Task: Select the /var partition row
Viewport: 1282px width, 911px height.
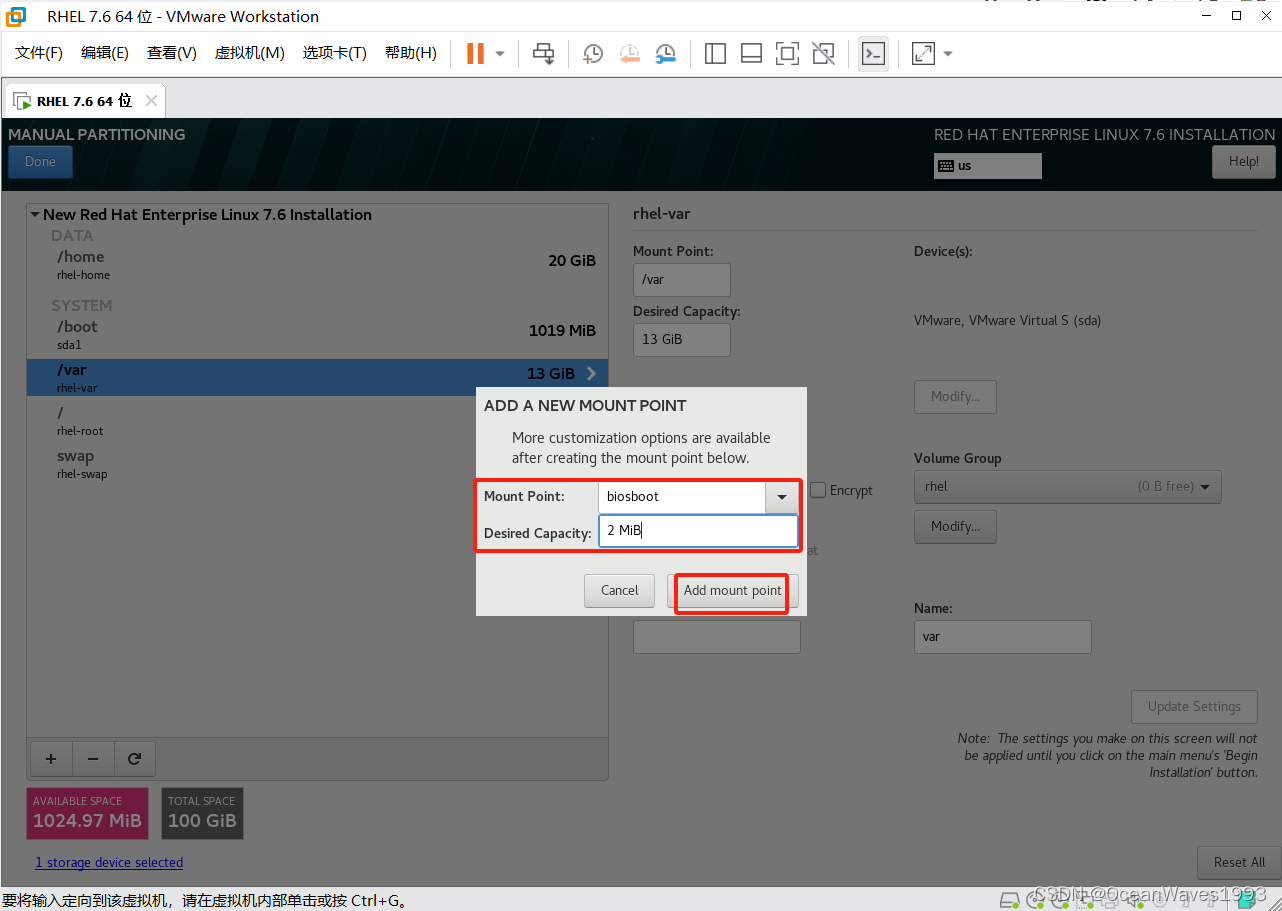Action: pos(317,377)
